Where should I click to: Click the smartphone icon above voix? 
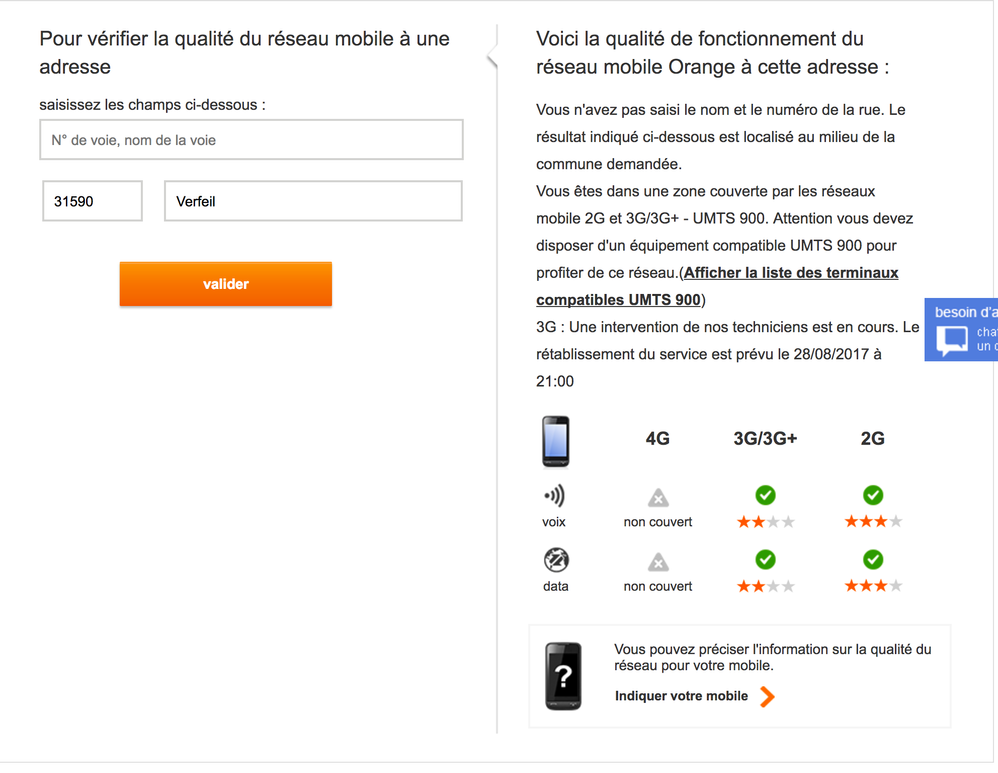coord(556,441)
